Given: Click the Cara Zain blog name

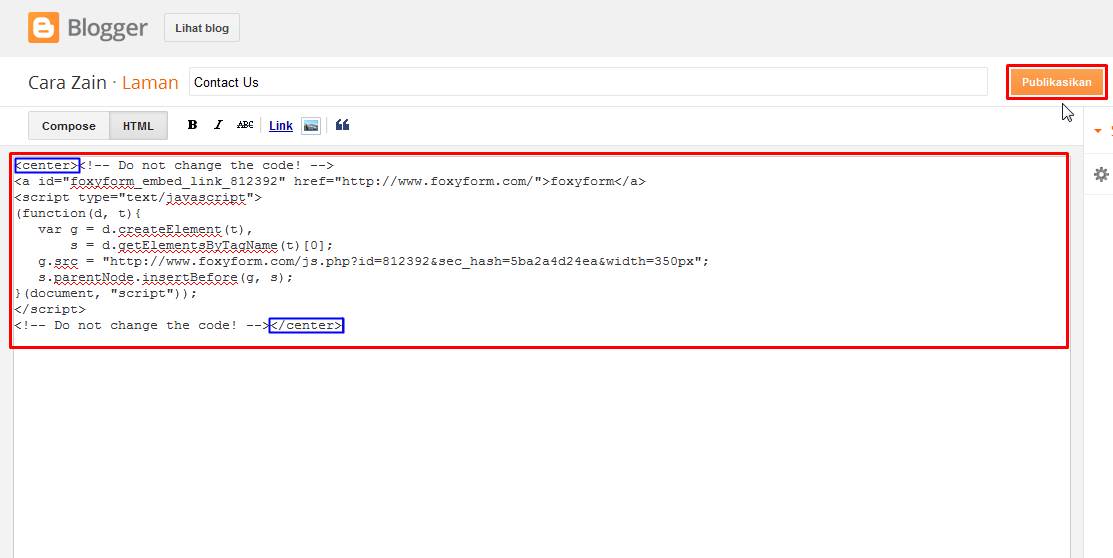Looking at the screenshot, I should [x=67, y=82].
